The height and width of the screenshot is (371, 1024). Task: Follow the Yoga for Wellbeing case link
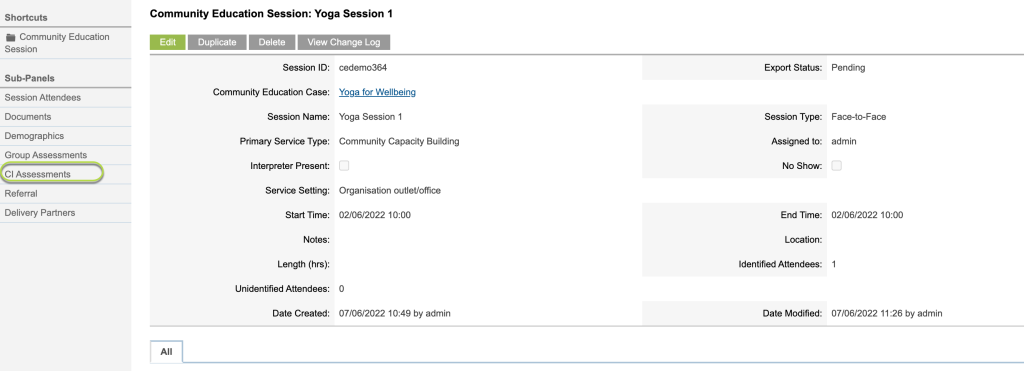[377, 92]
